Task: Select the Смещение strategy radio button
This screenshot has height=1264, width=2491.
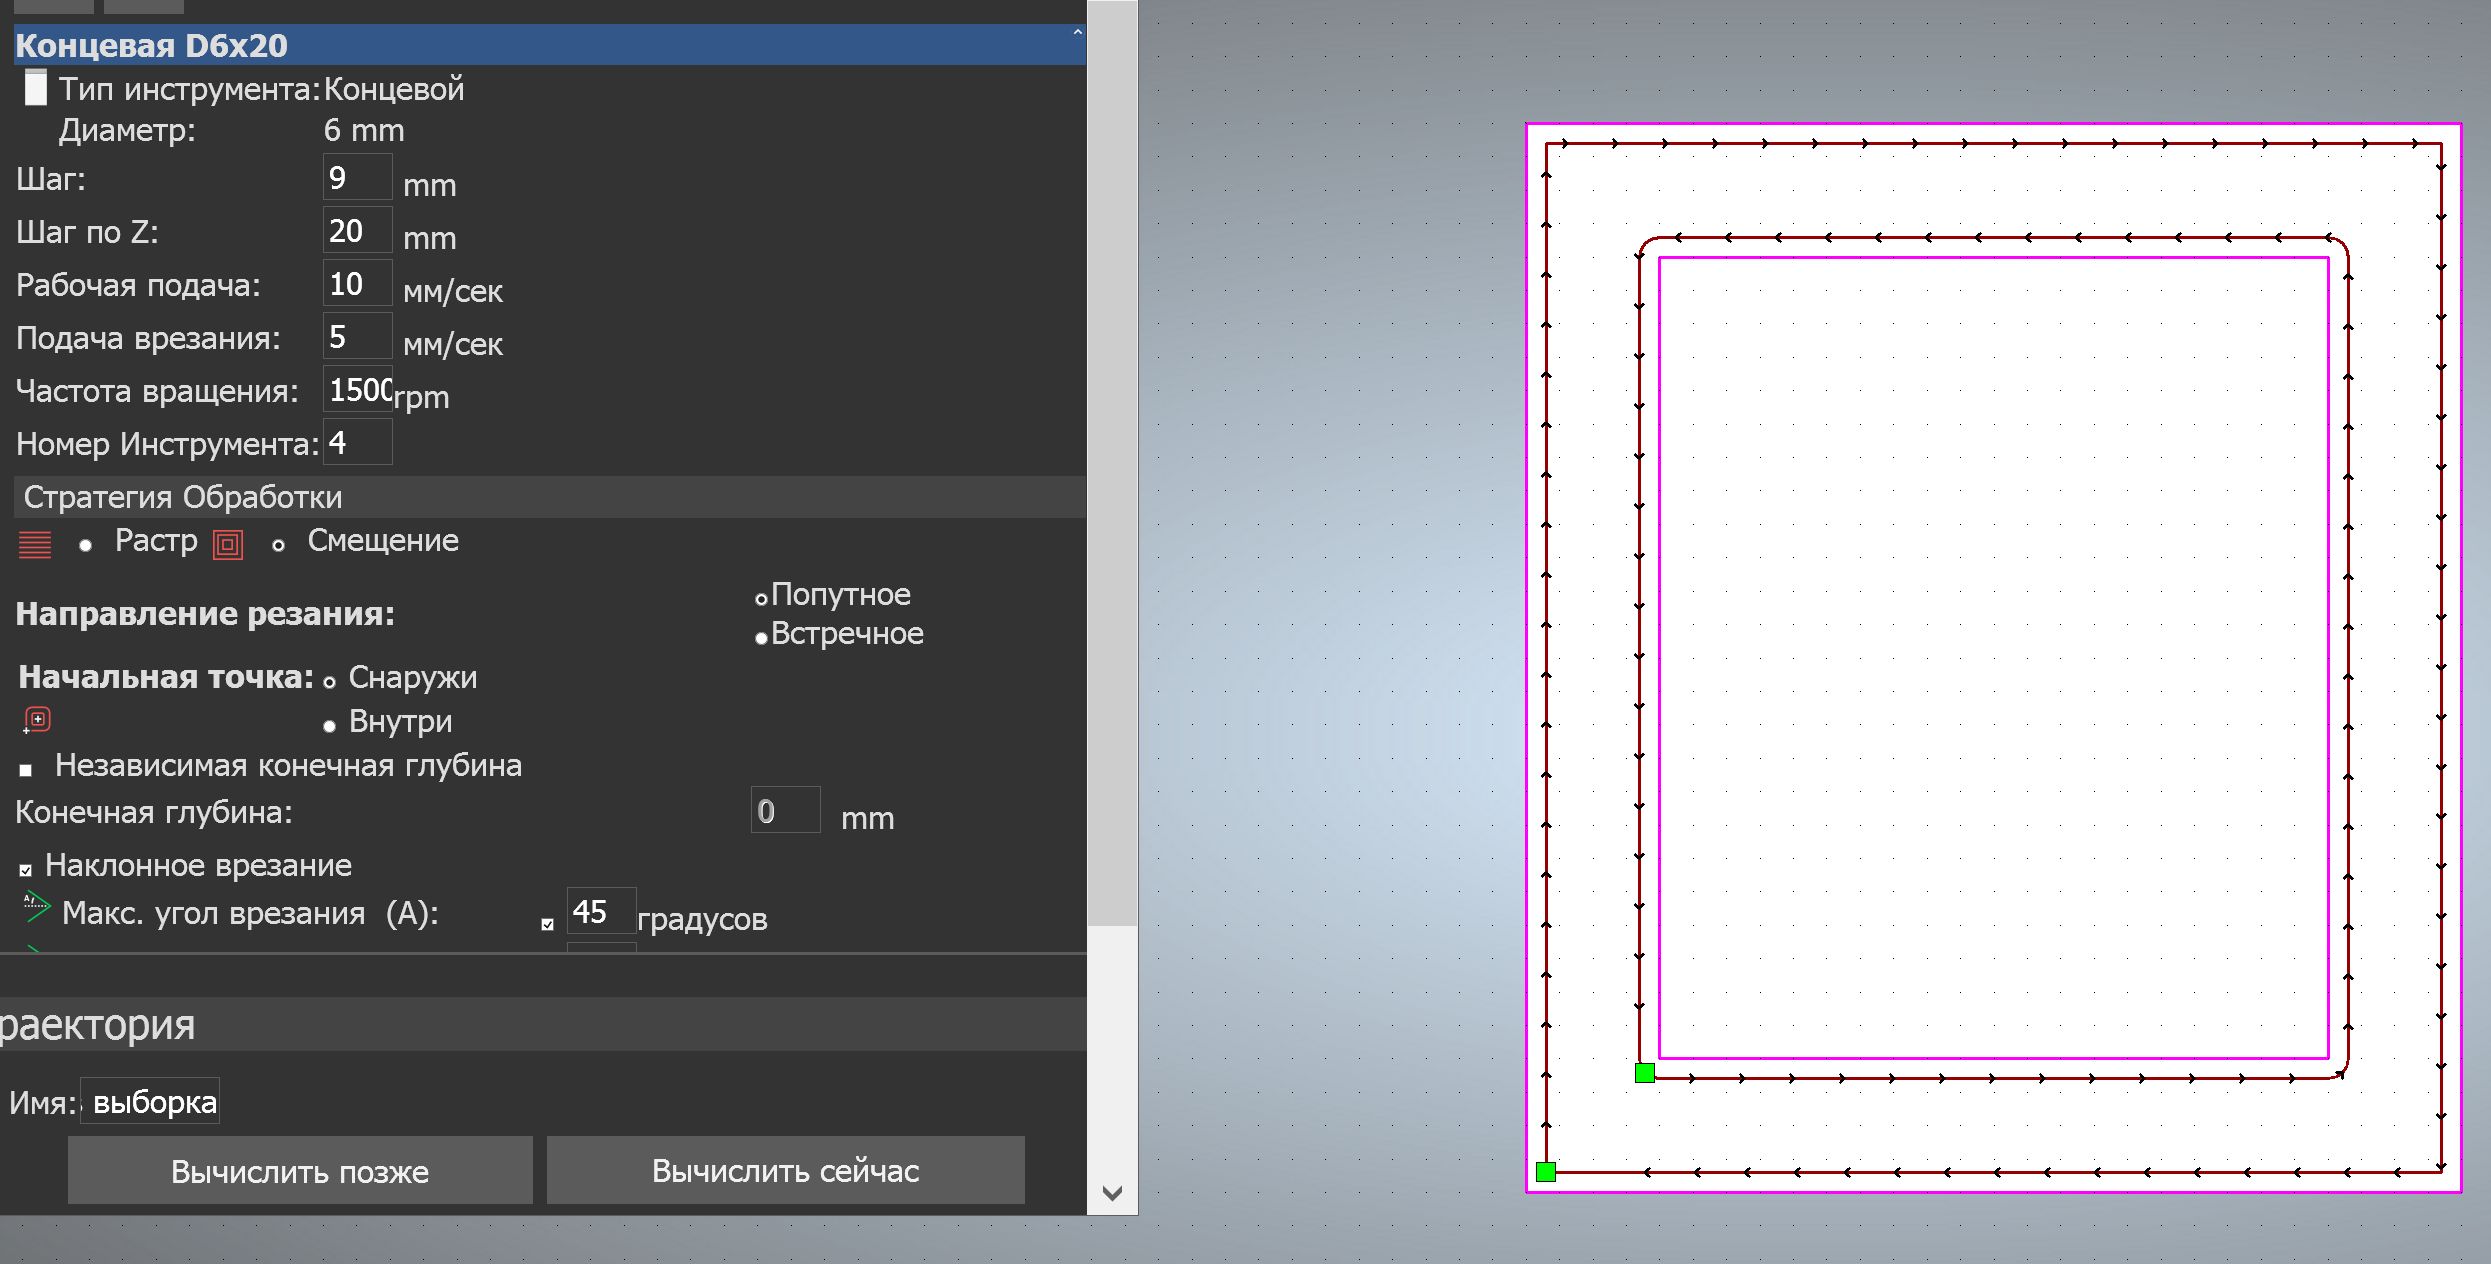Action: pyautogui.click(x=279, y=545)
